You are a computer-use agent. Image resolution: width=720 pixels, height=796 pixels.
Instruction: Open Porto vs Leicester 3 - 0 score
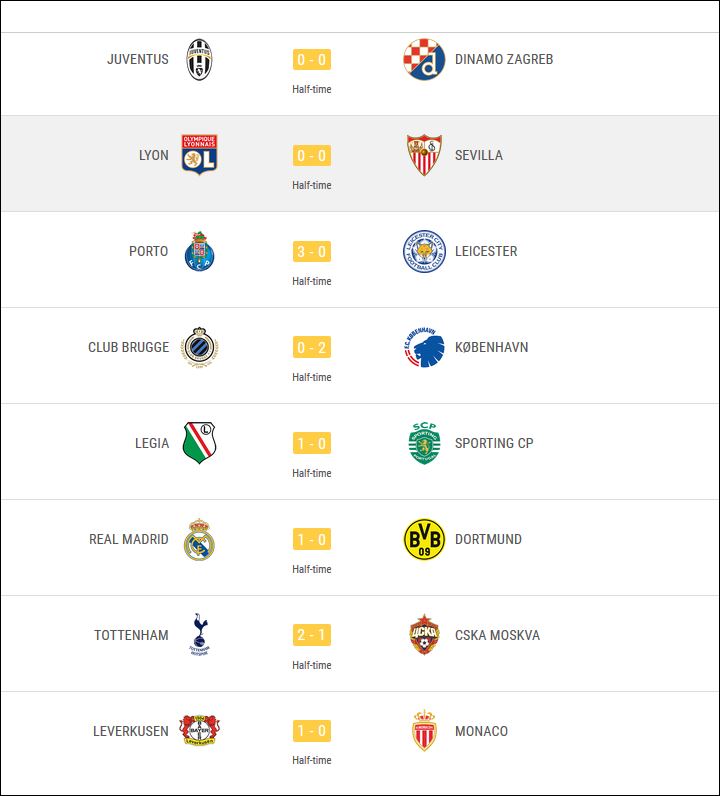[x=312, y=252]
